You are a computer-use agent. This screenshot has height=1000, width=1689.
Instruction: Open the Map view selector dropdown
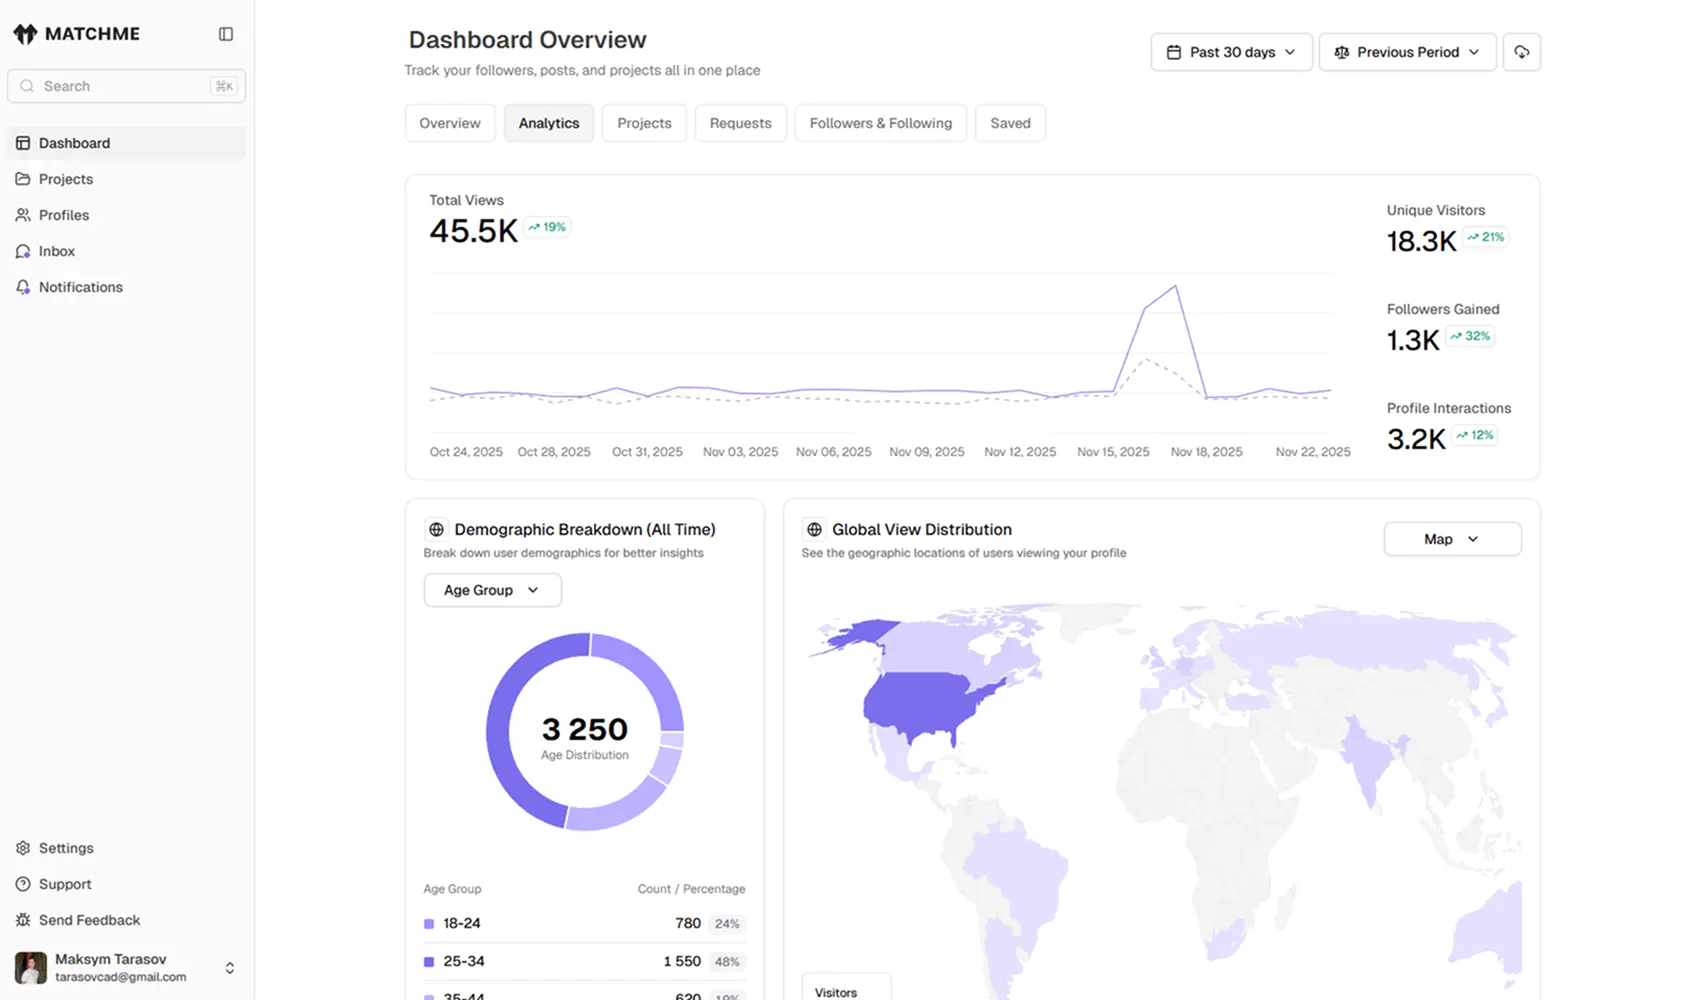point(1452,539)
